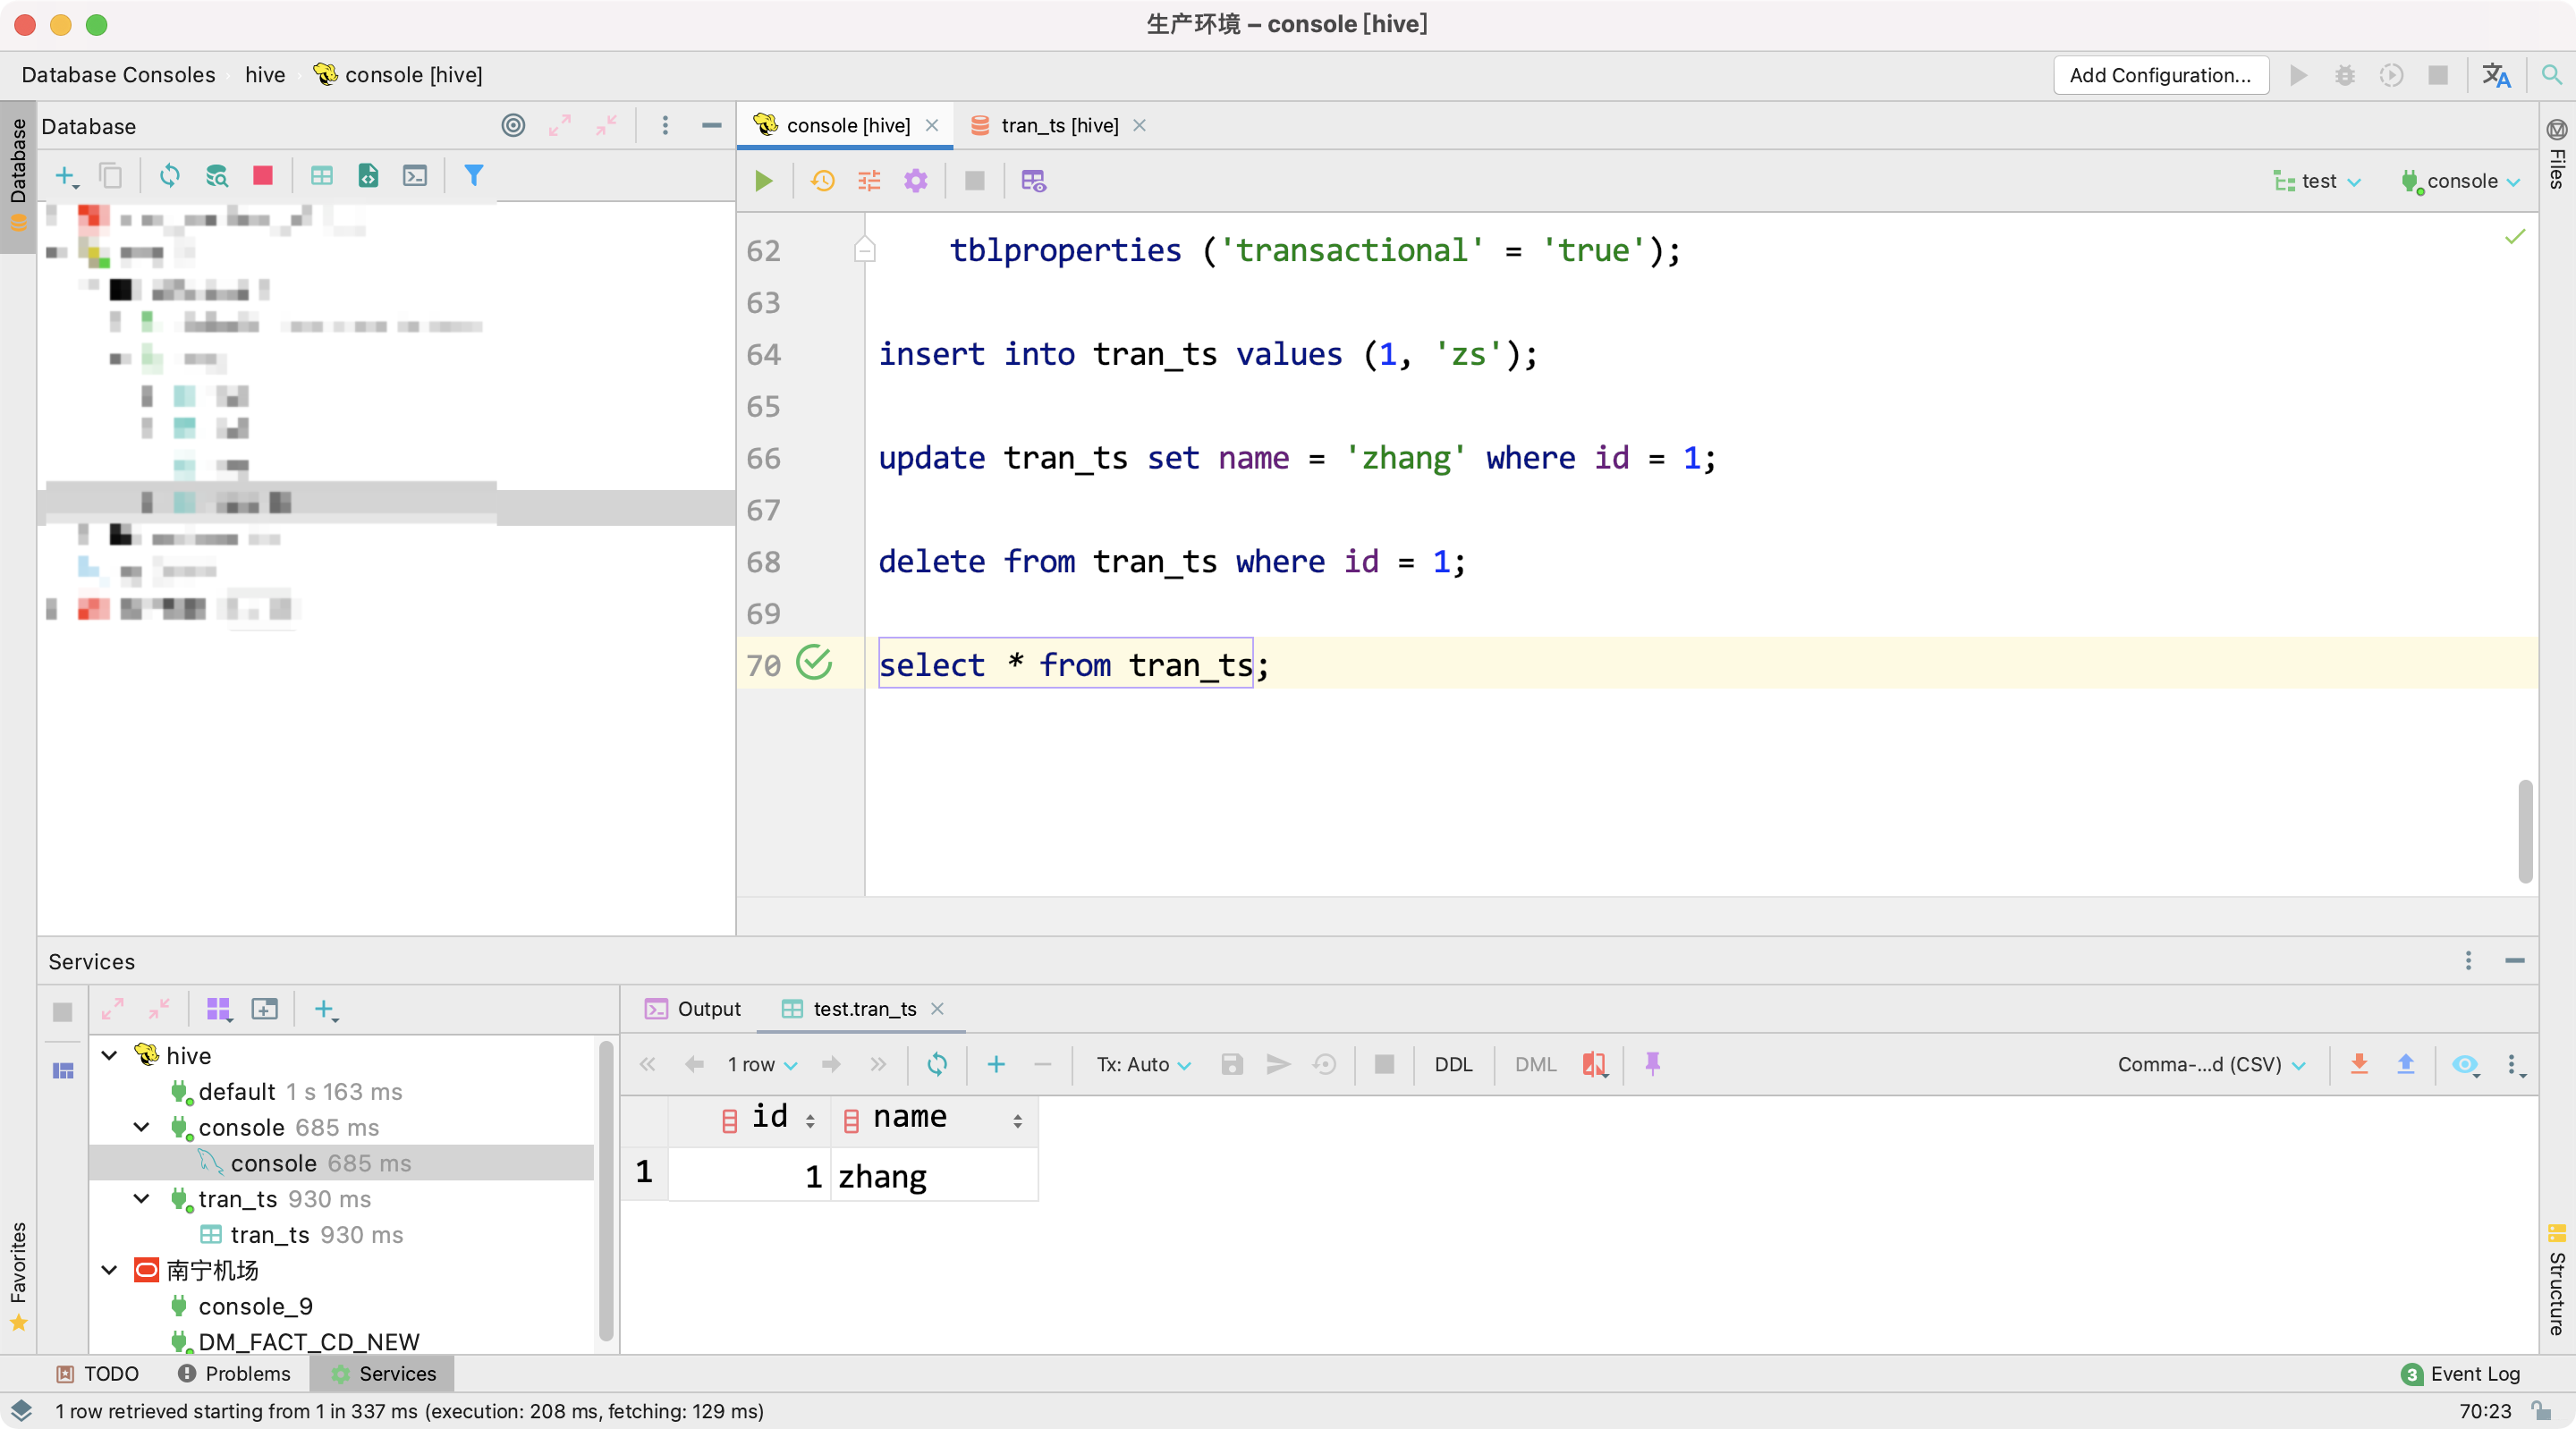This screenshot has width=2576, height=1429.
Task: Click the editor vertical scrollbar thumb
Action: coord(2525,832)
